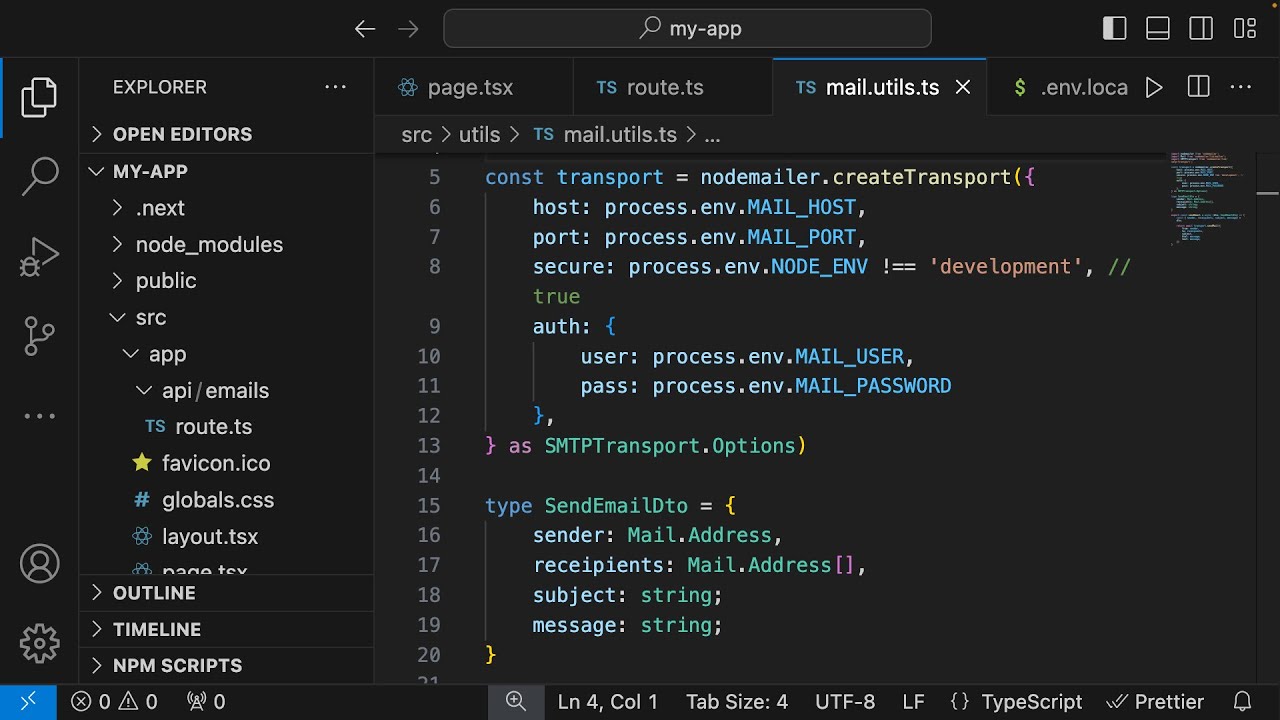
Task: Select the mail.utils.ts tab
Action: (x=880, y=87)
